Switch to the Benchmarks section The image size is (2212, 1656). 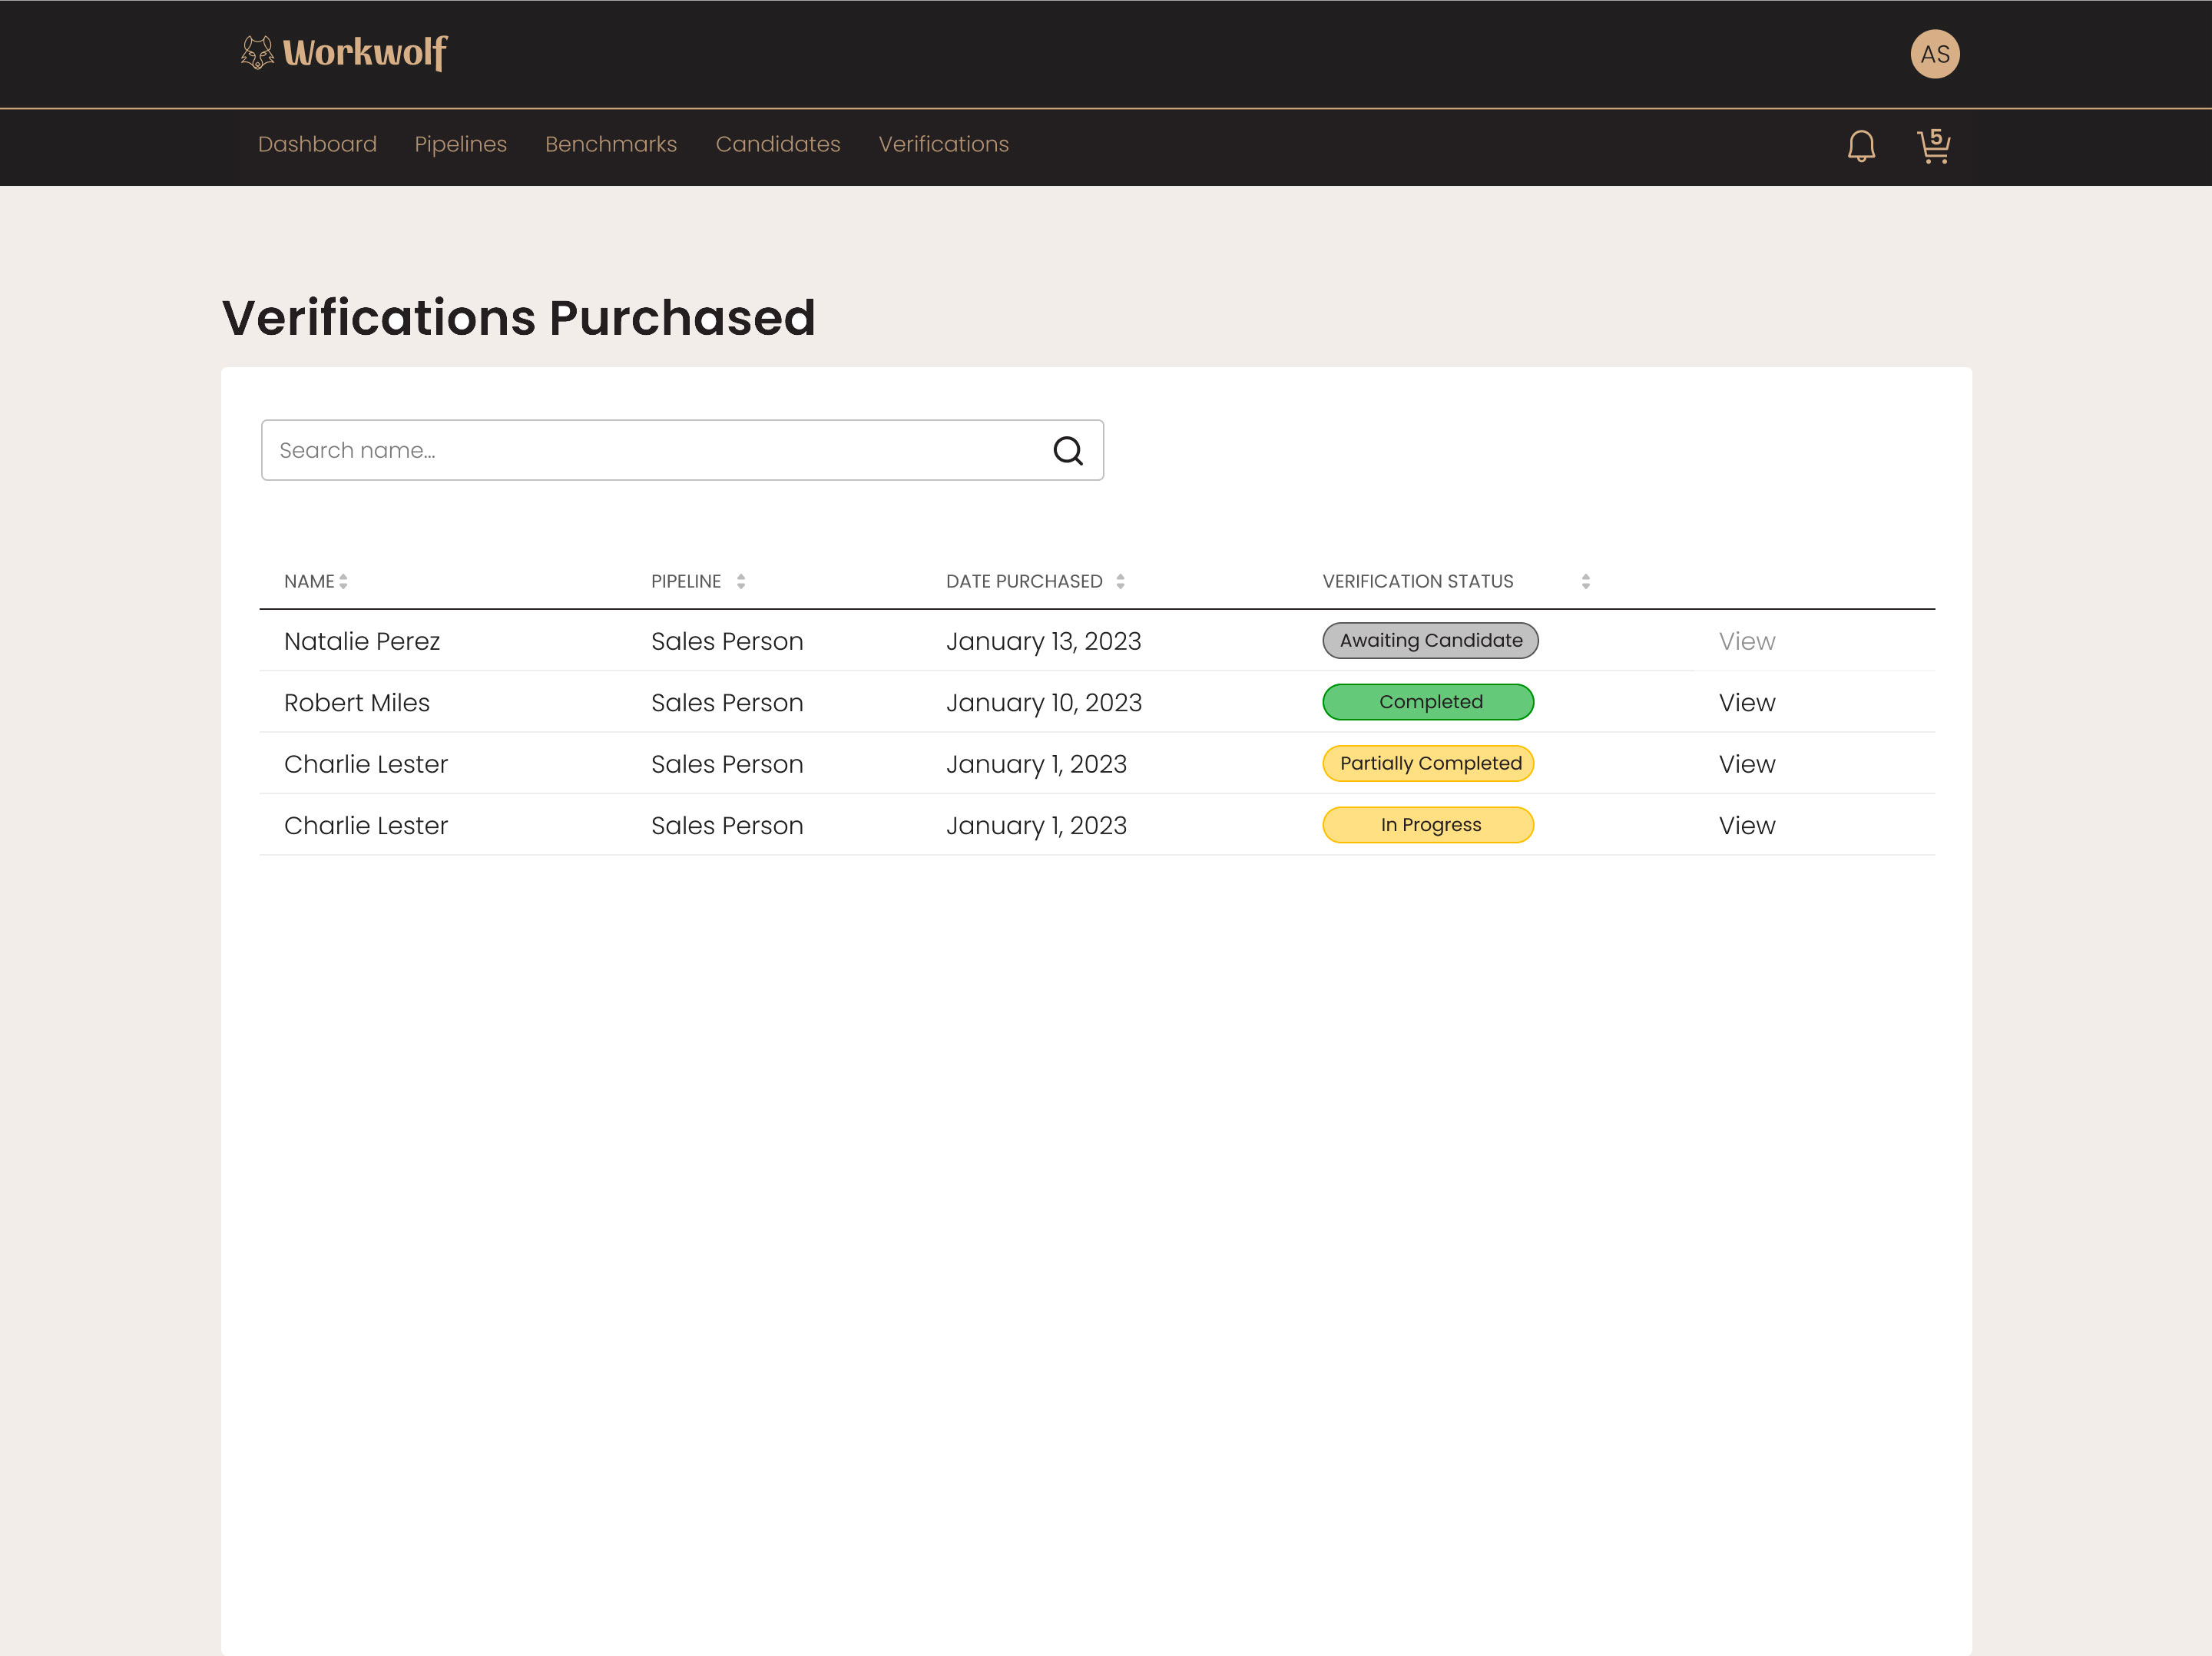(x=611, y=144)
